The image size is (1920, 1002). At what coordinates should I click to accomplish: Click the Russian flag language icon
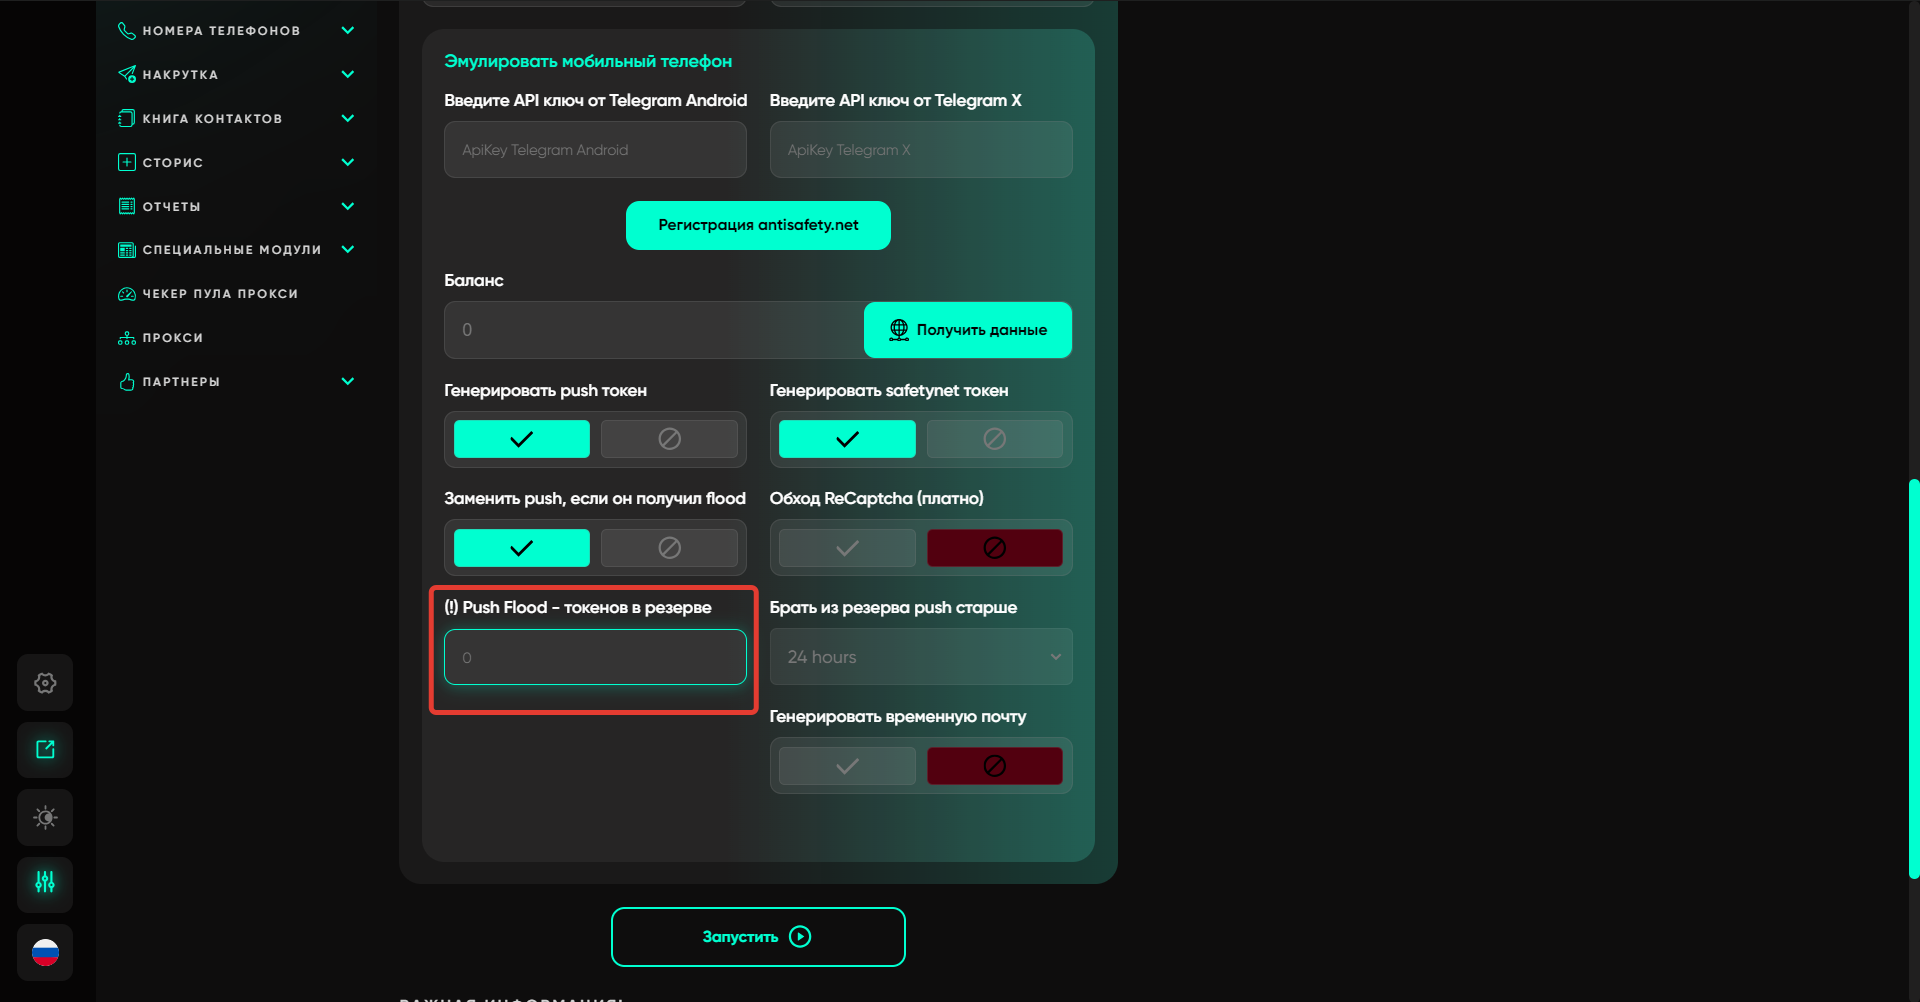(x=45, y=952)
